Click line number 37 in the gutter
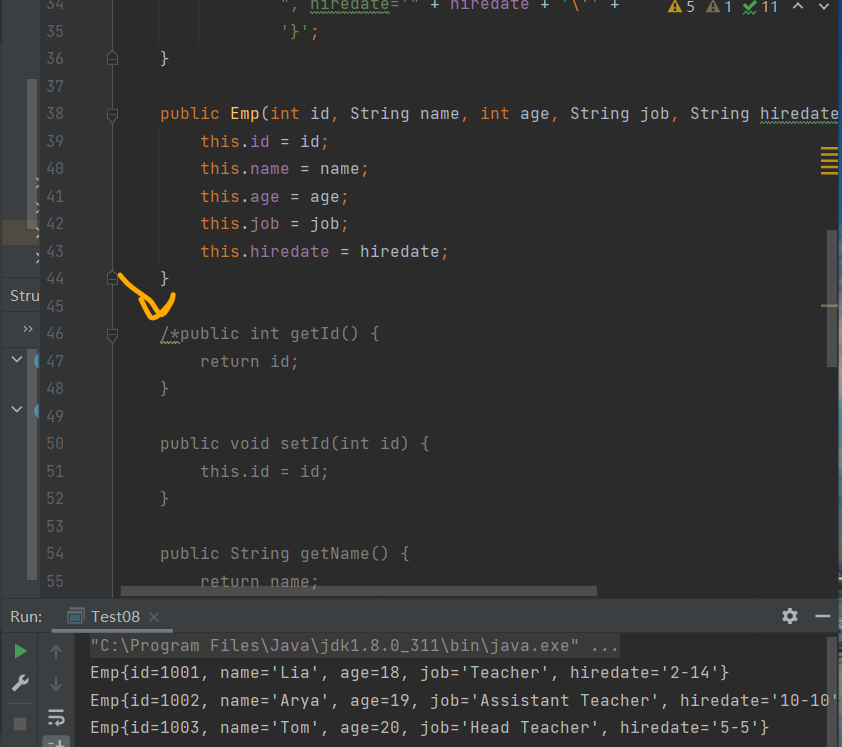The width and height of the screenshot is (842, 747). 55,86
